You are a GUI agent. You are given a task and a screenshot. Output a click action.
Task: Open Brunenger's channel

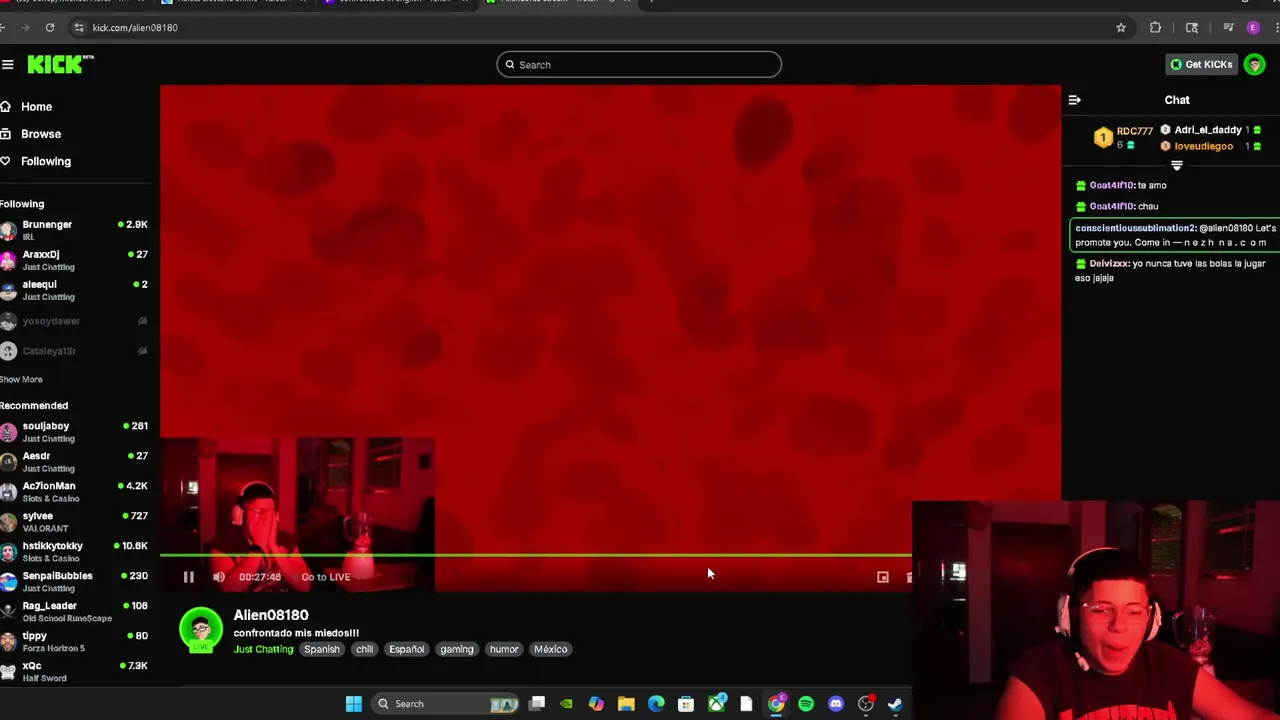[75, 230]
